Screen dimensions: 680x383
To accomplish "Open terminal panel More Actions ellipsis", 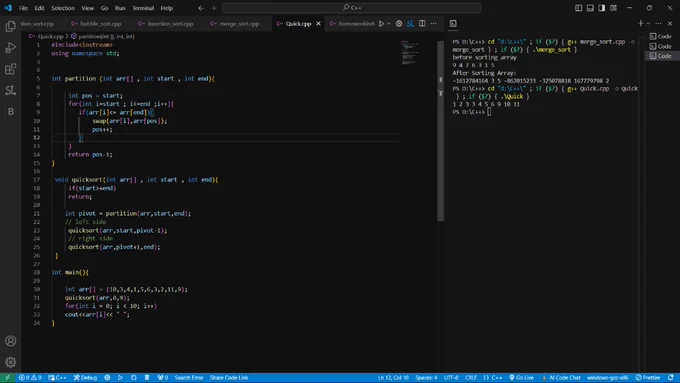I will (x=658, y=23).
